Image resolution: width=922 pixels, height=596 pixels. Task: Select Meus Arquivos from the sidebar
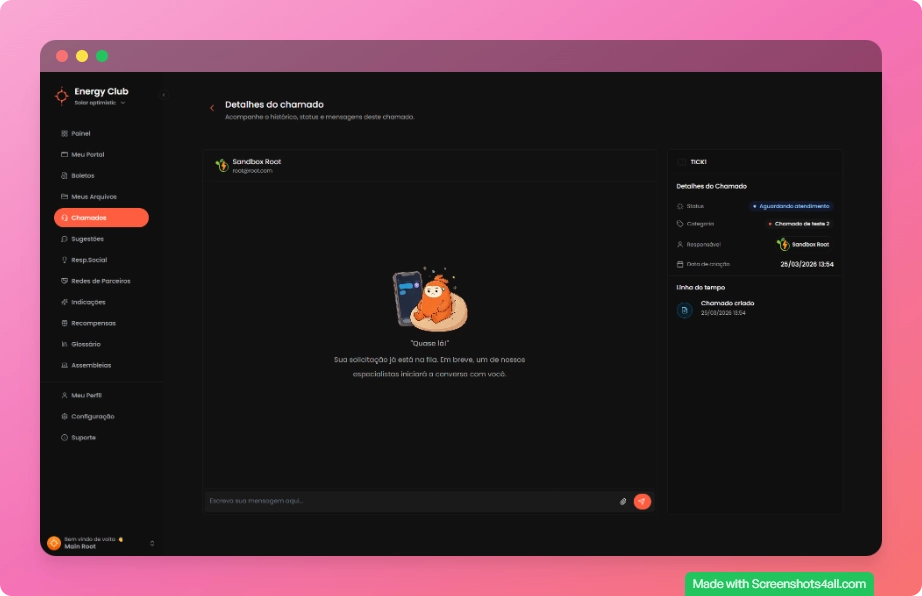tap(93, 196)
